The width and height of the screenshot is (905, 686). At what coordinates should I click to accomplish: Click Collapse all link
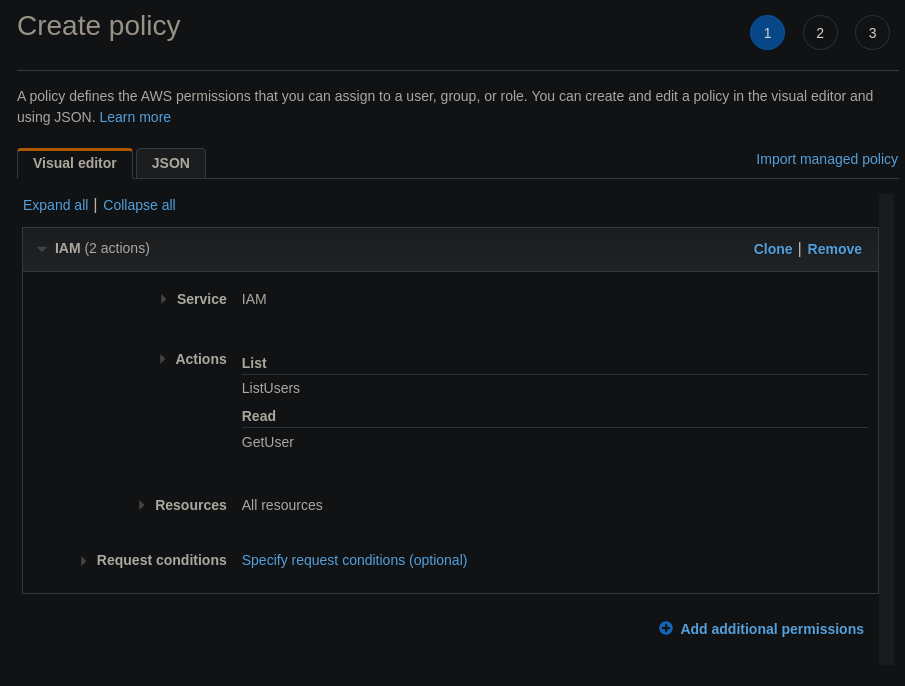coord(139,205)
